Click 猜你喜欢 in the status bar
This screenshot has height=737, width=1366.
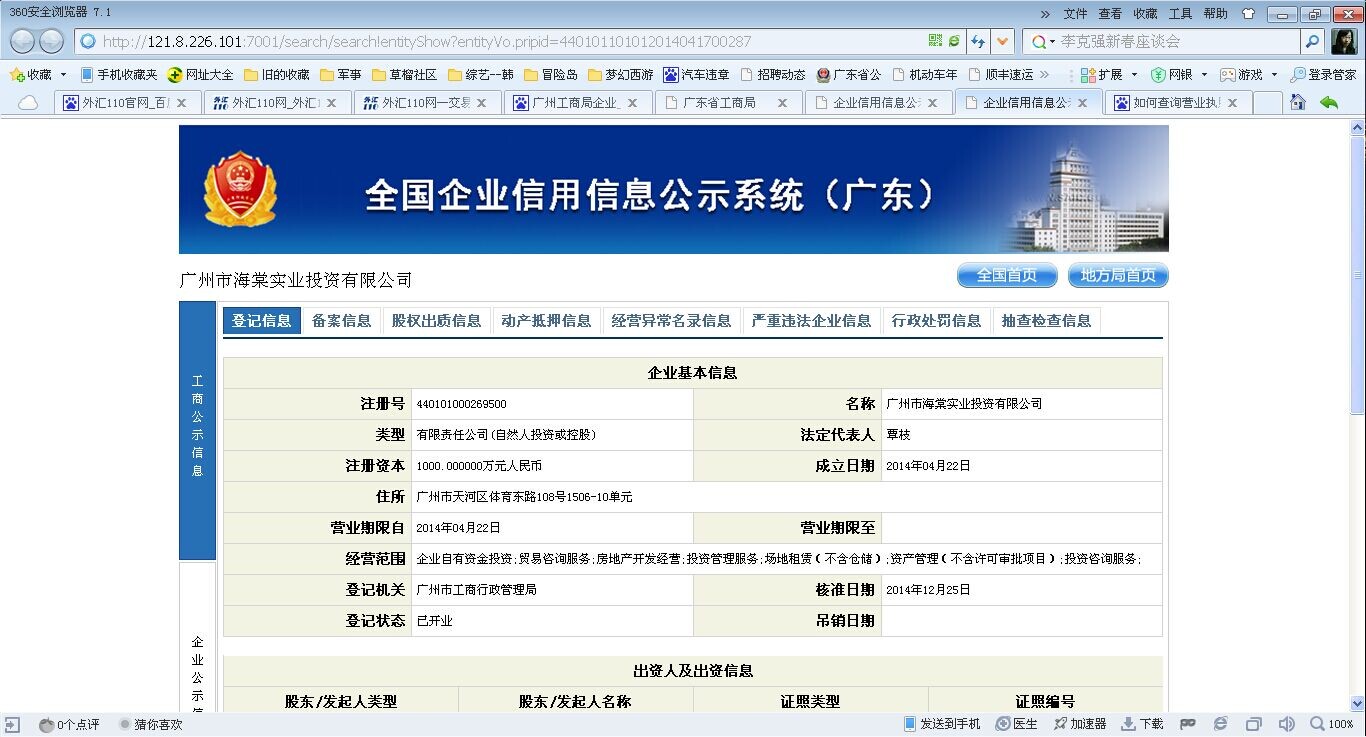tap(151, 724)
